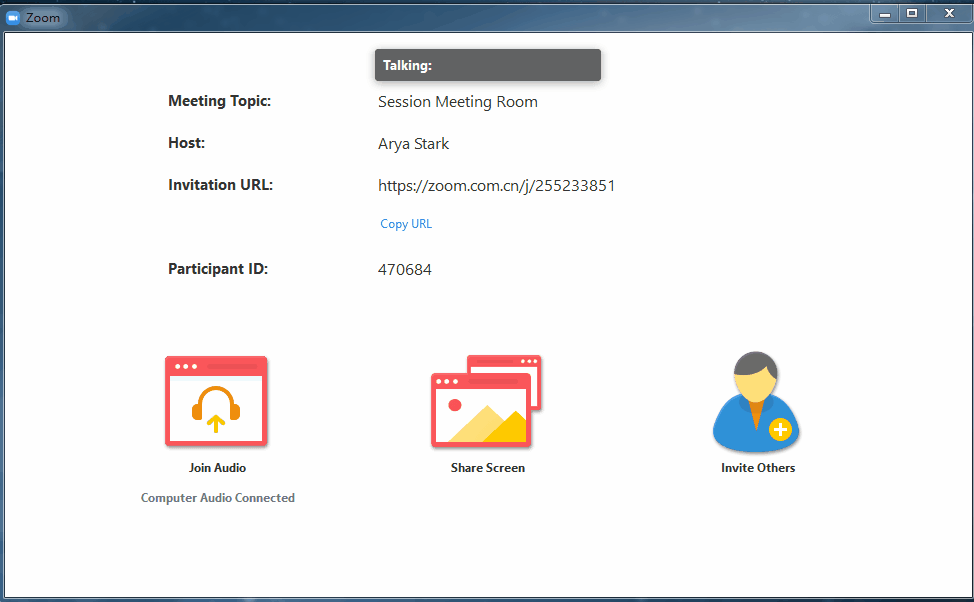The height and width of the screenshot is (602, 974).
Task: Click the Share Screen label
Action: [488, 468]
